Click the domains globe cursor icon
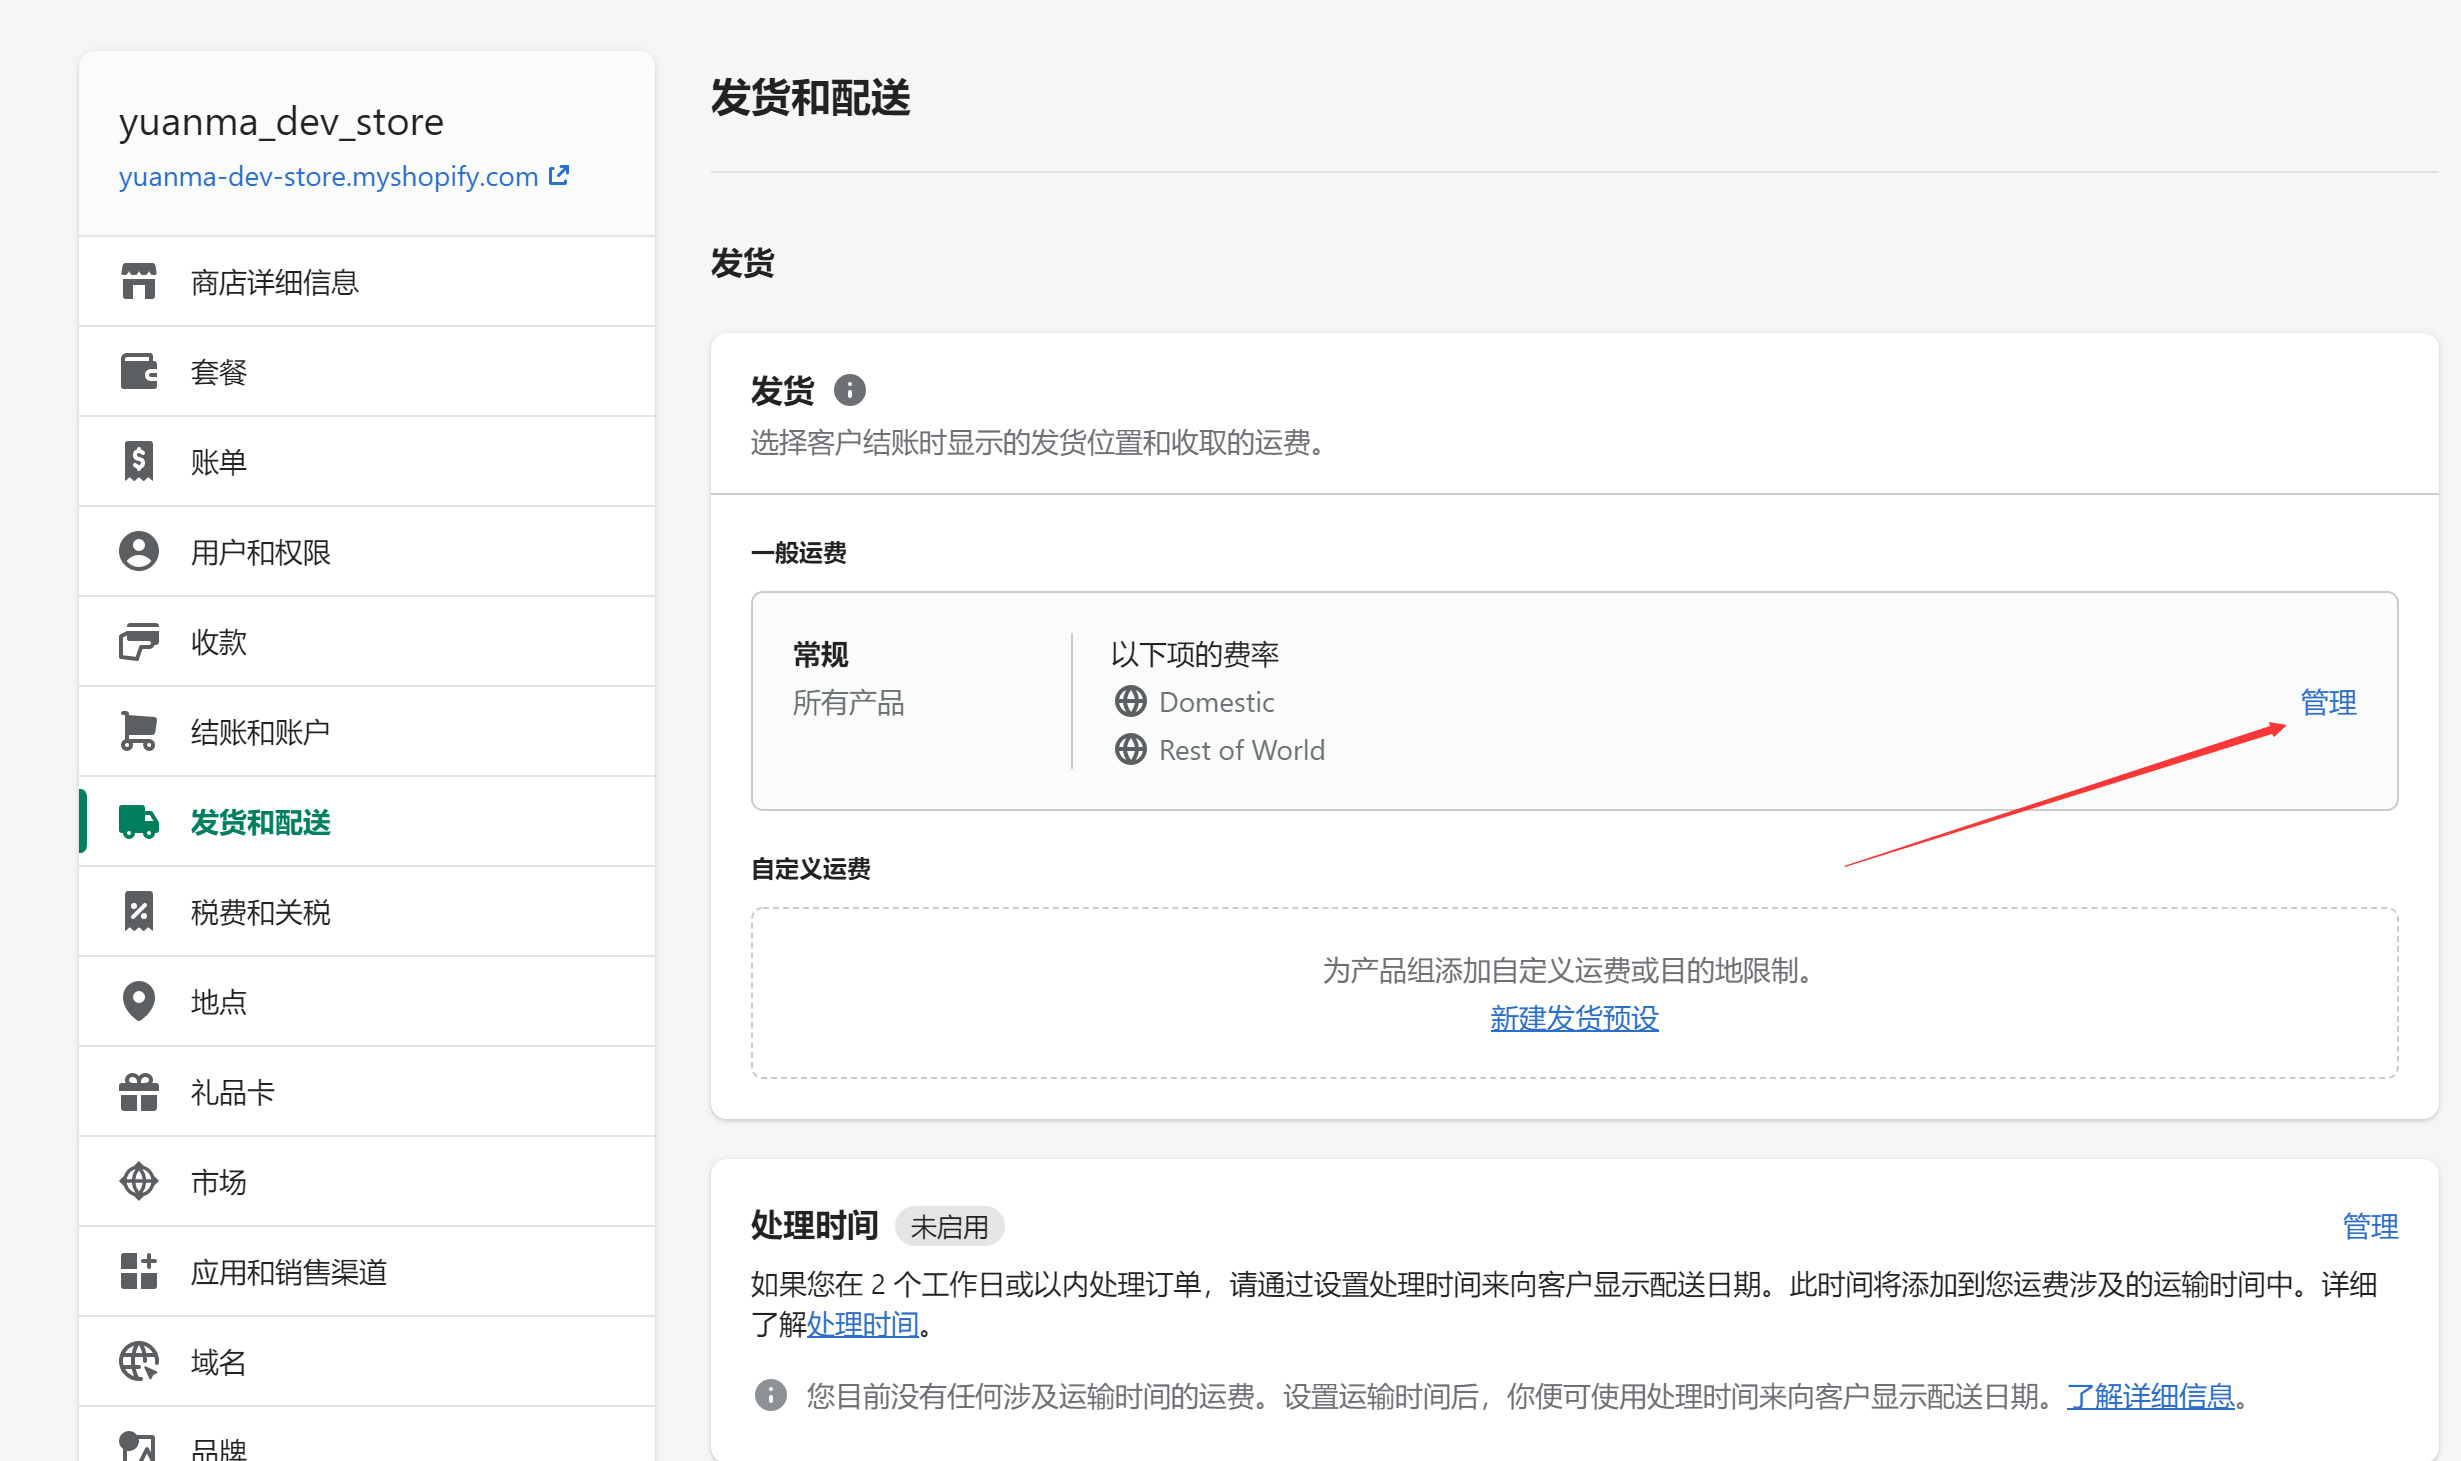This screenshot has height=1461, width=2461. tap(139, 1361)
